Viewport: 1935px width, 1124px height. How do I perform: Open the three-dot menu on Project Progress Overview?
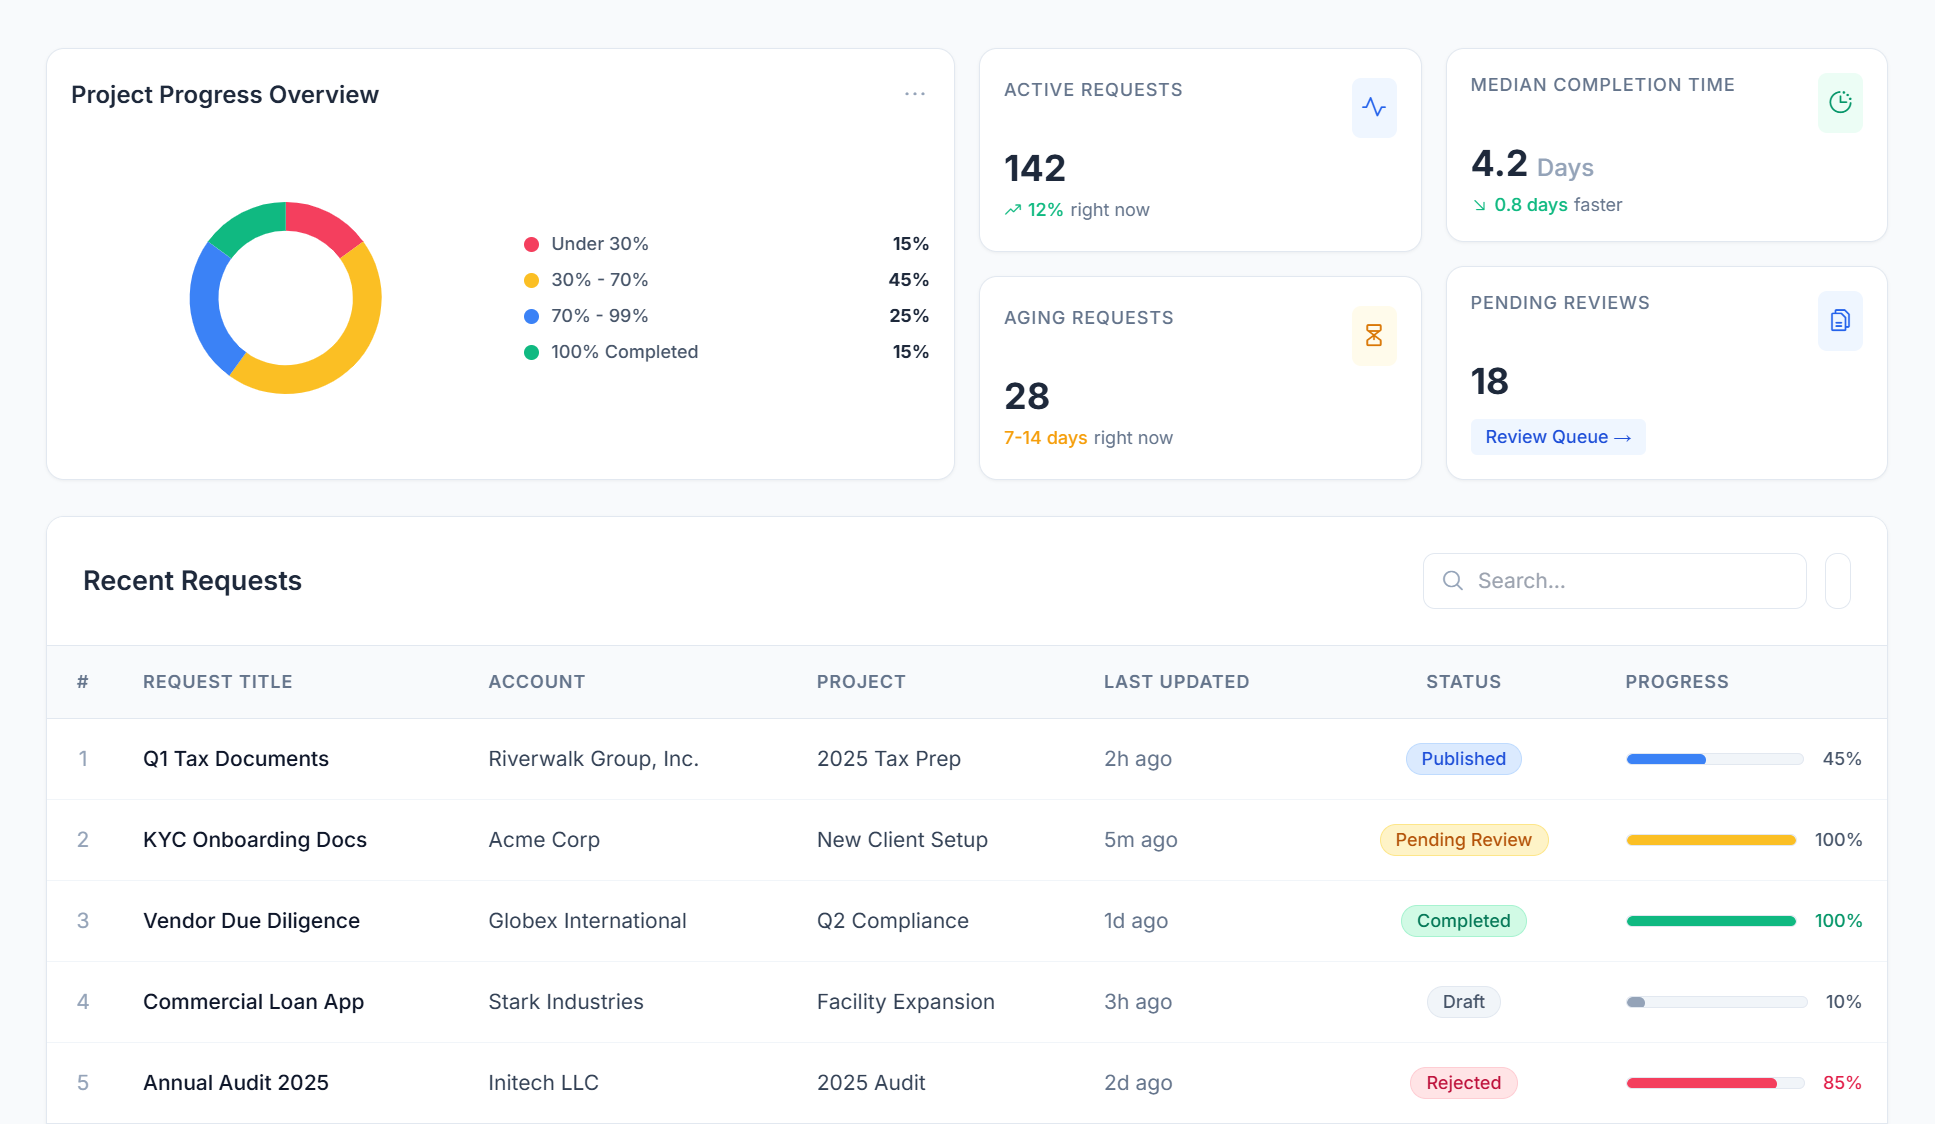(914, 94)
